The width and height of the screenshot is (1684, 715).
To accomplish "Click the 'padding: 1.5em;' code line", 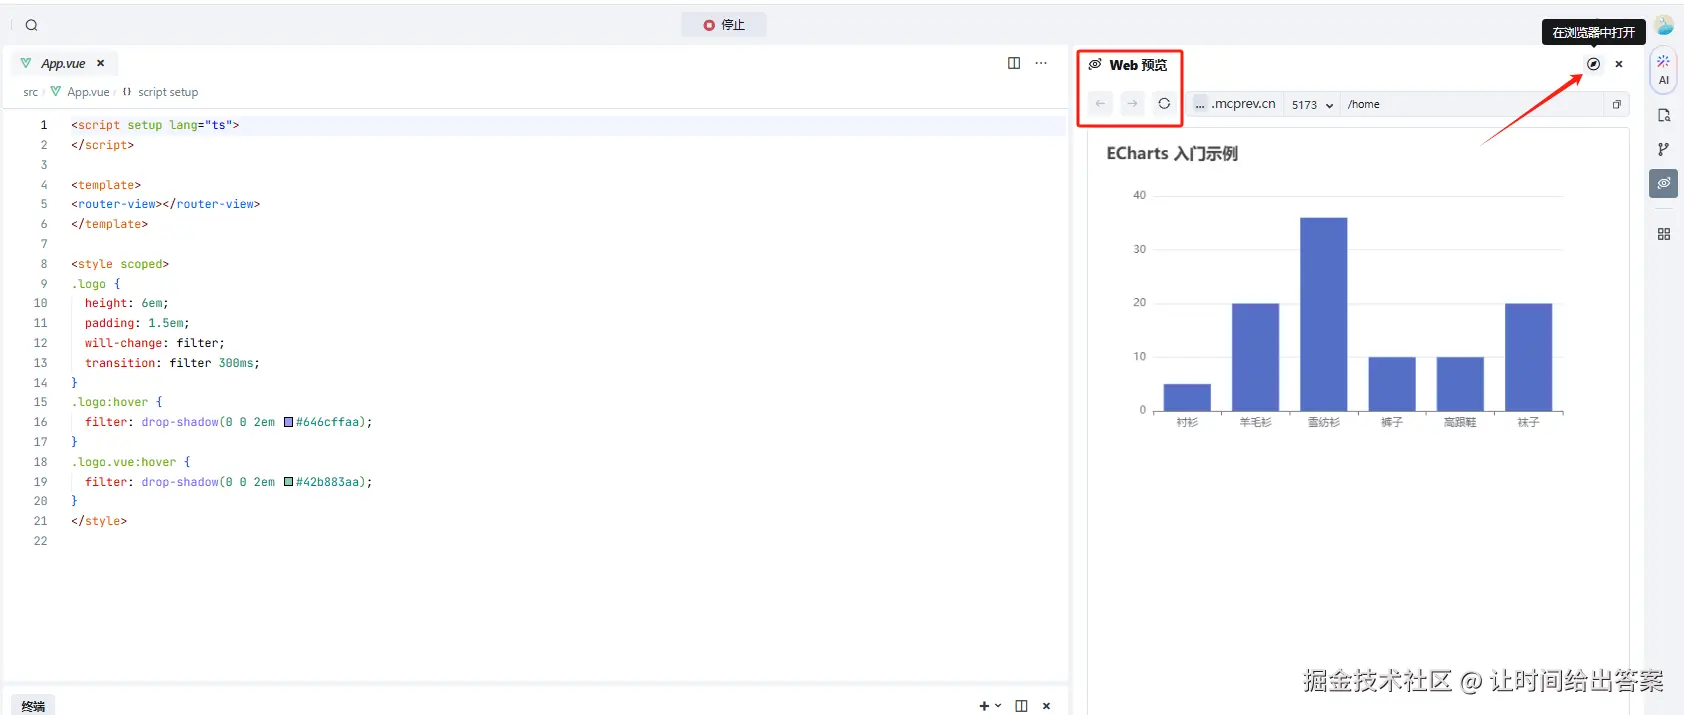I will [x=137, y=323].
